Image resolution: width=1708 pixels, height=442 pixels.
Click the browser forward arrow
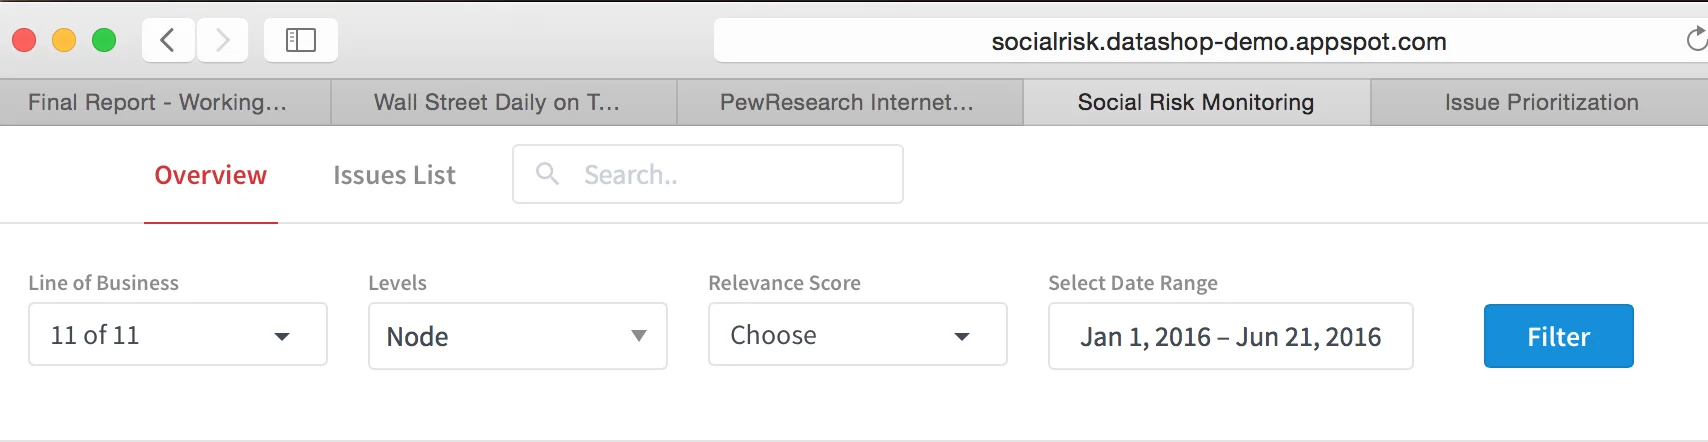pyautogui.click(x=222, y=40)
